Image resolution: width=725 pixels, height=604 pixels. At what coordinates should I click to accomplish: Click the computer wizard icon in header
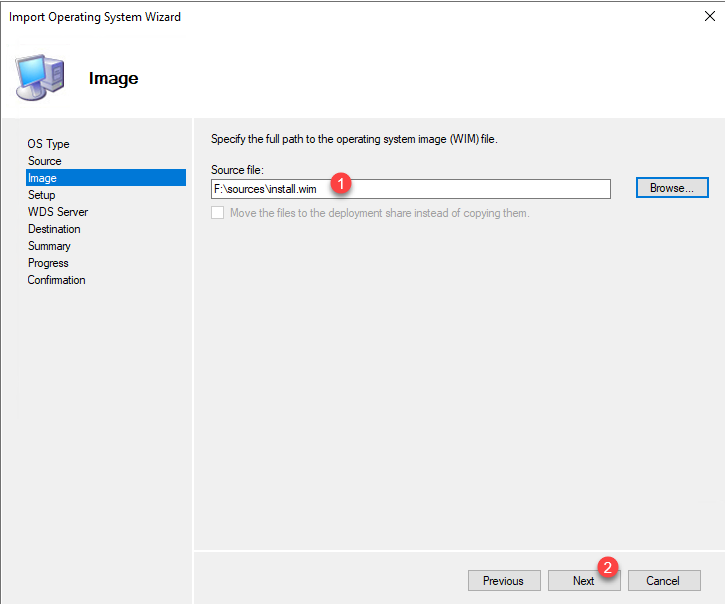pos(40,77)
